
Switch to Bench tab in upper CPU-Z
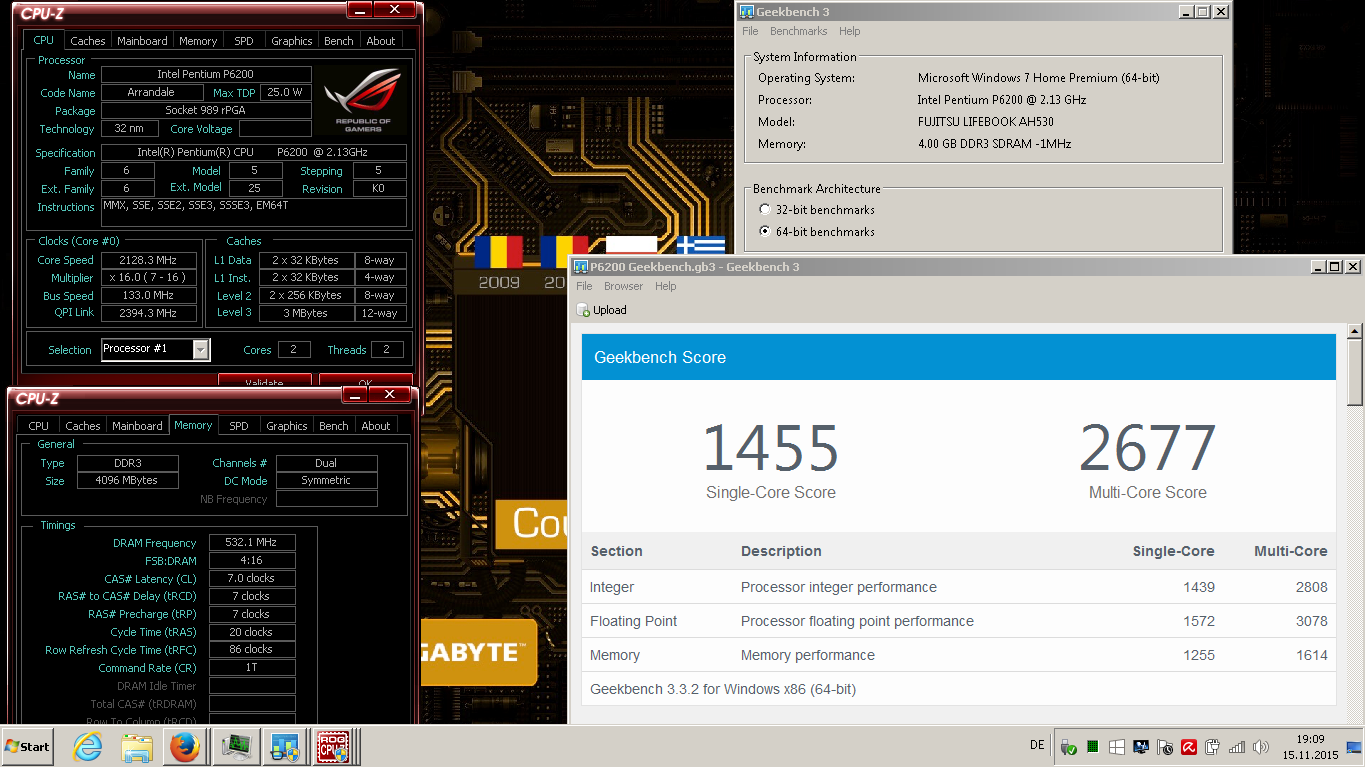pos(339,41)
